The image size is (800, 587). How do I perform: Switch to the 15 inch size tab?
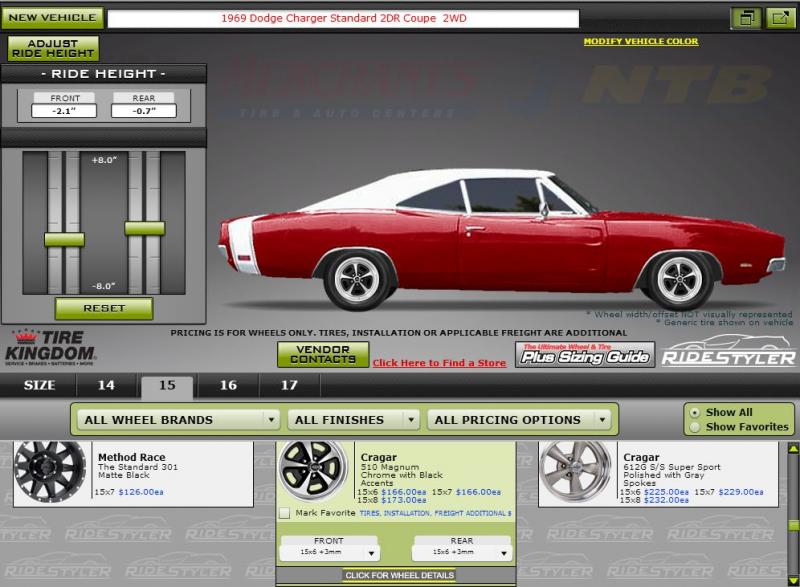[167, 387]
